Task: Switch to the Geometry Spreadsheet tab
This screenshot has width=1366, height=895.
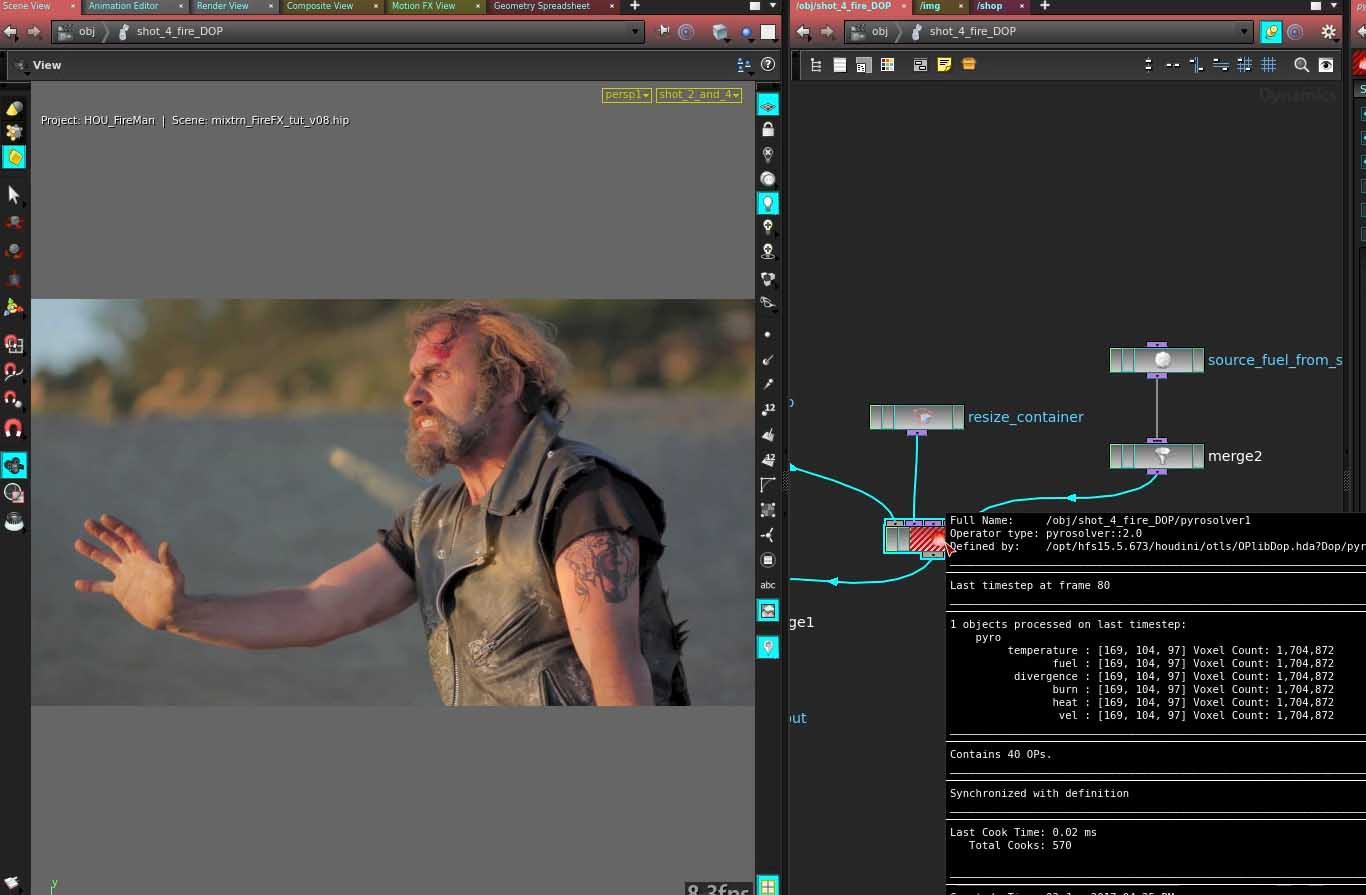Action: pyautogui.click(x=541, y=6)
